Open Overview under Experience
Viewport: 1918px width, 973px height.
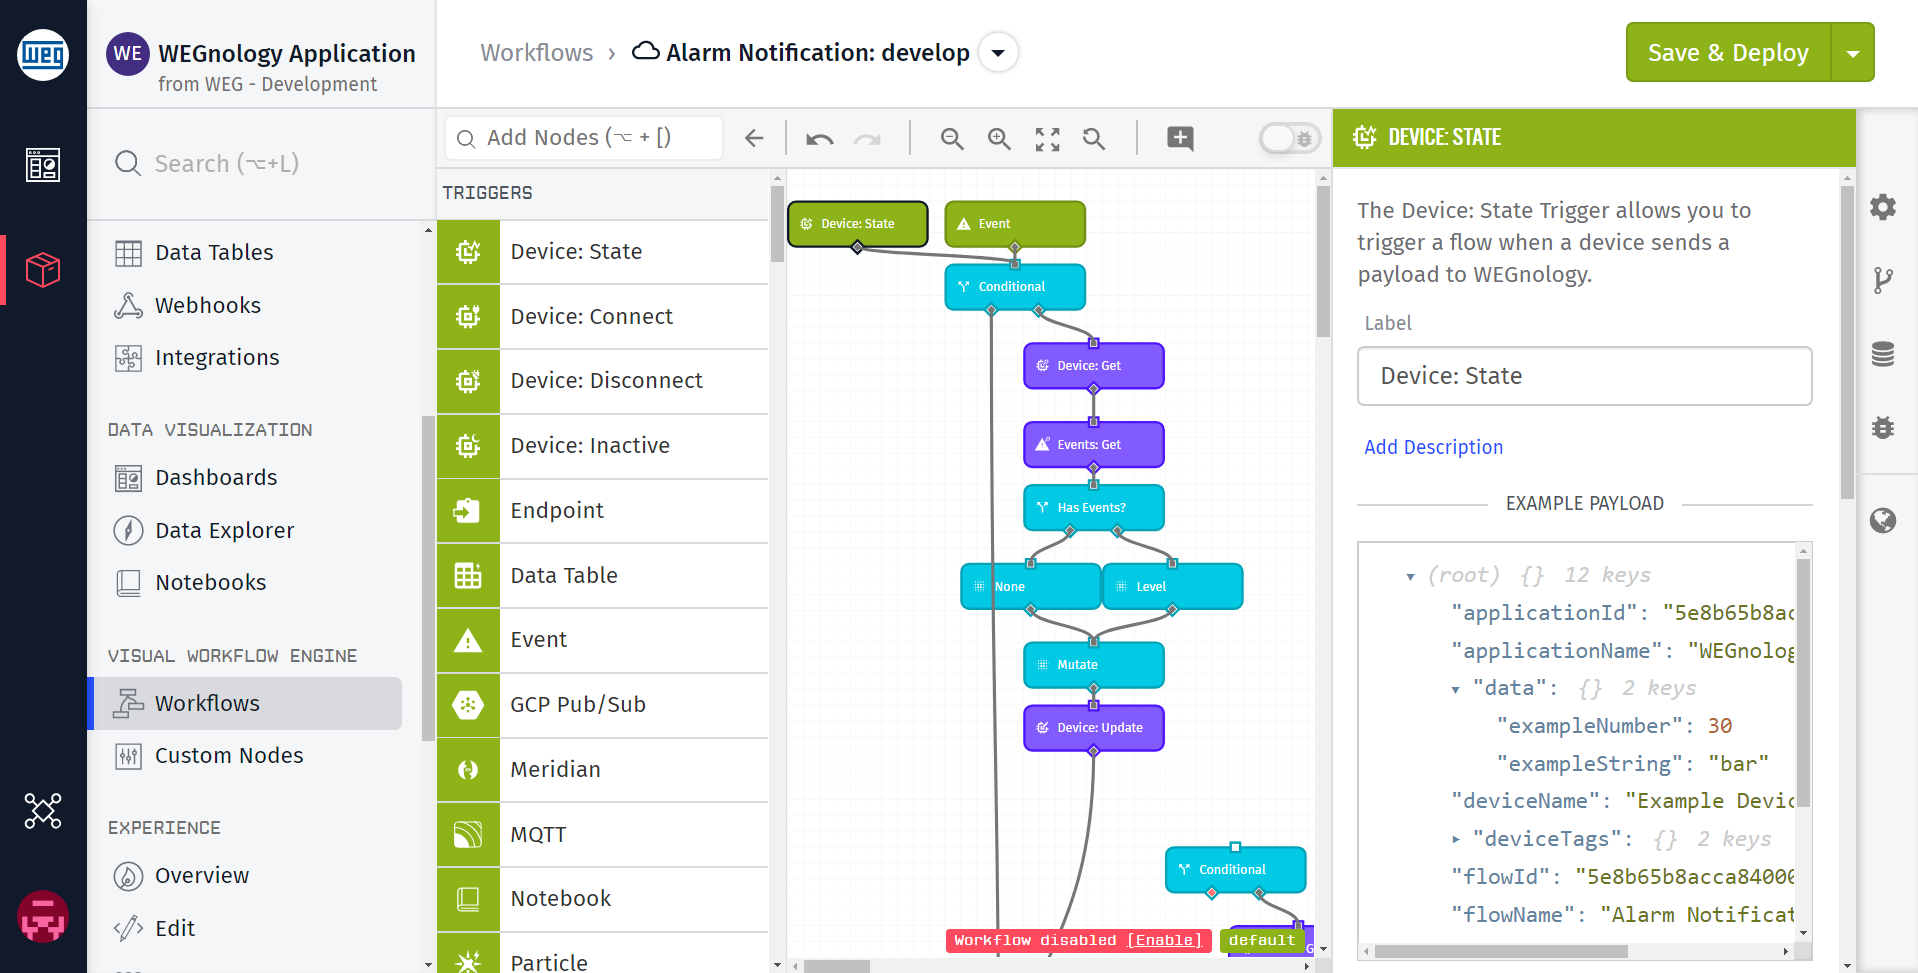click(x=202, y=876)
